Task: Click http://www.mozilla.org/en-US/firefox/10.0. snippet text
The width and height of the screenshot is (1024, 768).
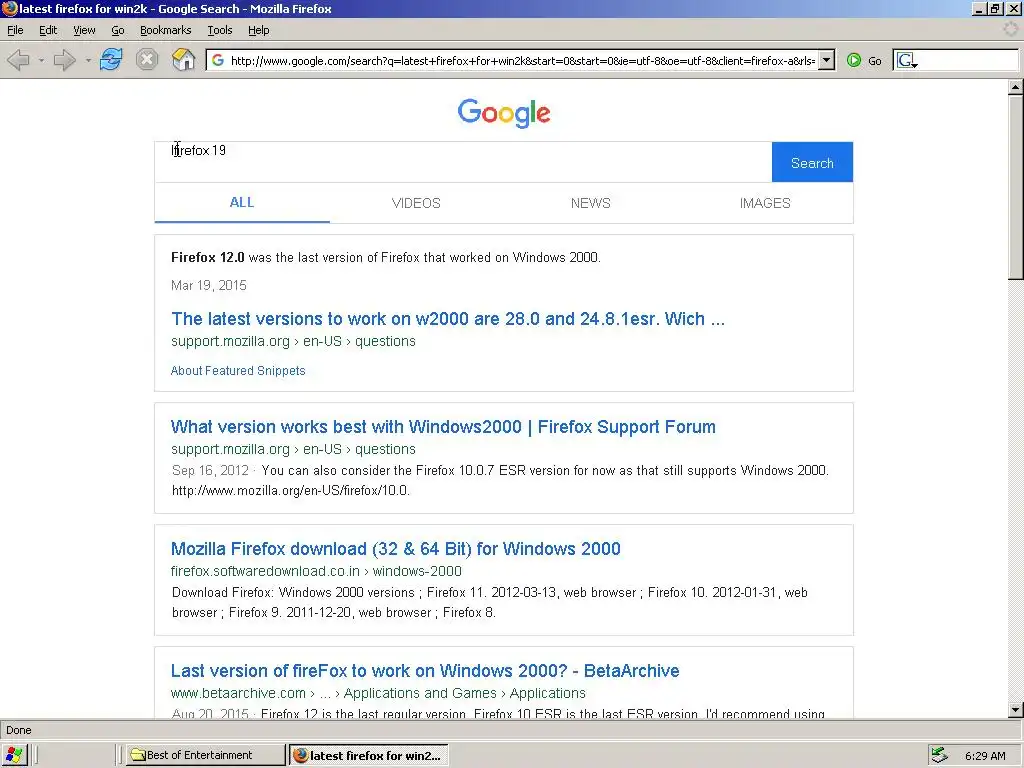Action: 291,490
